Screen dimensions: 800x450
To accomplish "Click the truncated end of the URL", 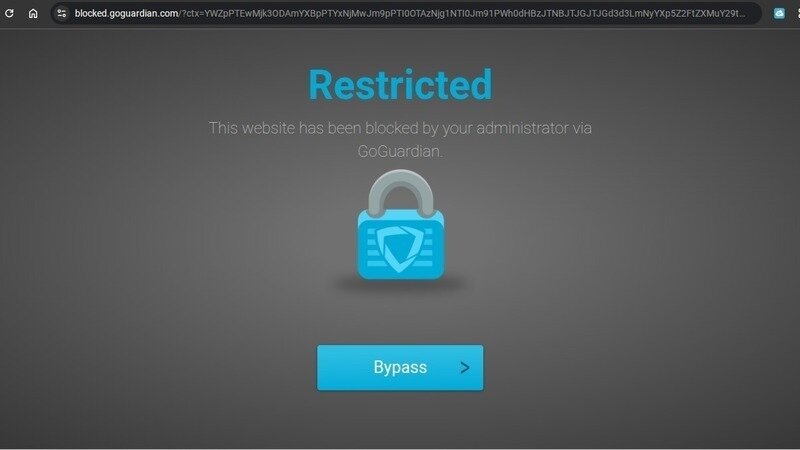I will 735,13.
